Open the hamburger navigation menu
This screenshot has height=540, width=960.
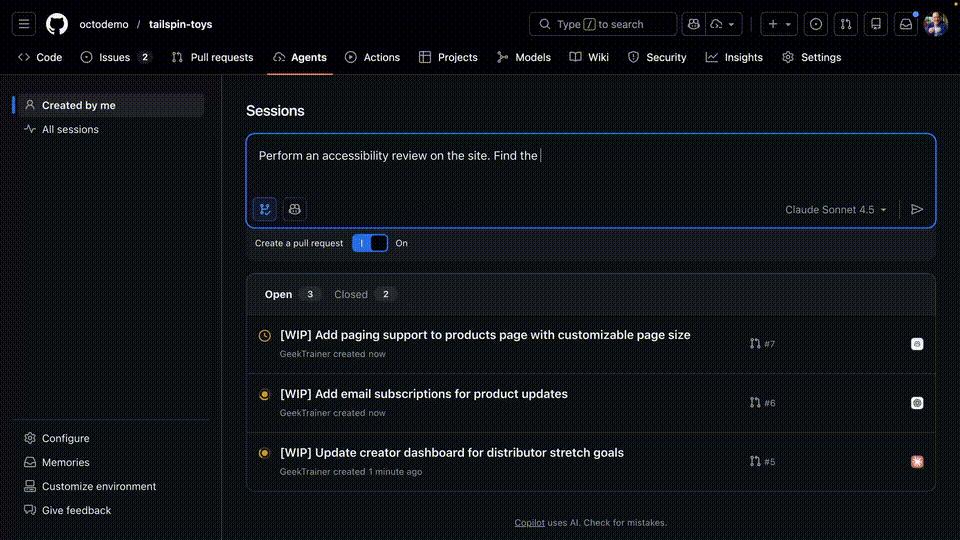click(x=24, y=24)
